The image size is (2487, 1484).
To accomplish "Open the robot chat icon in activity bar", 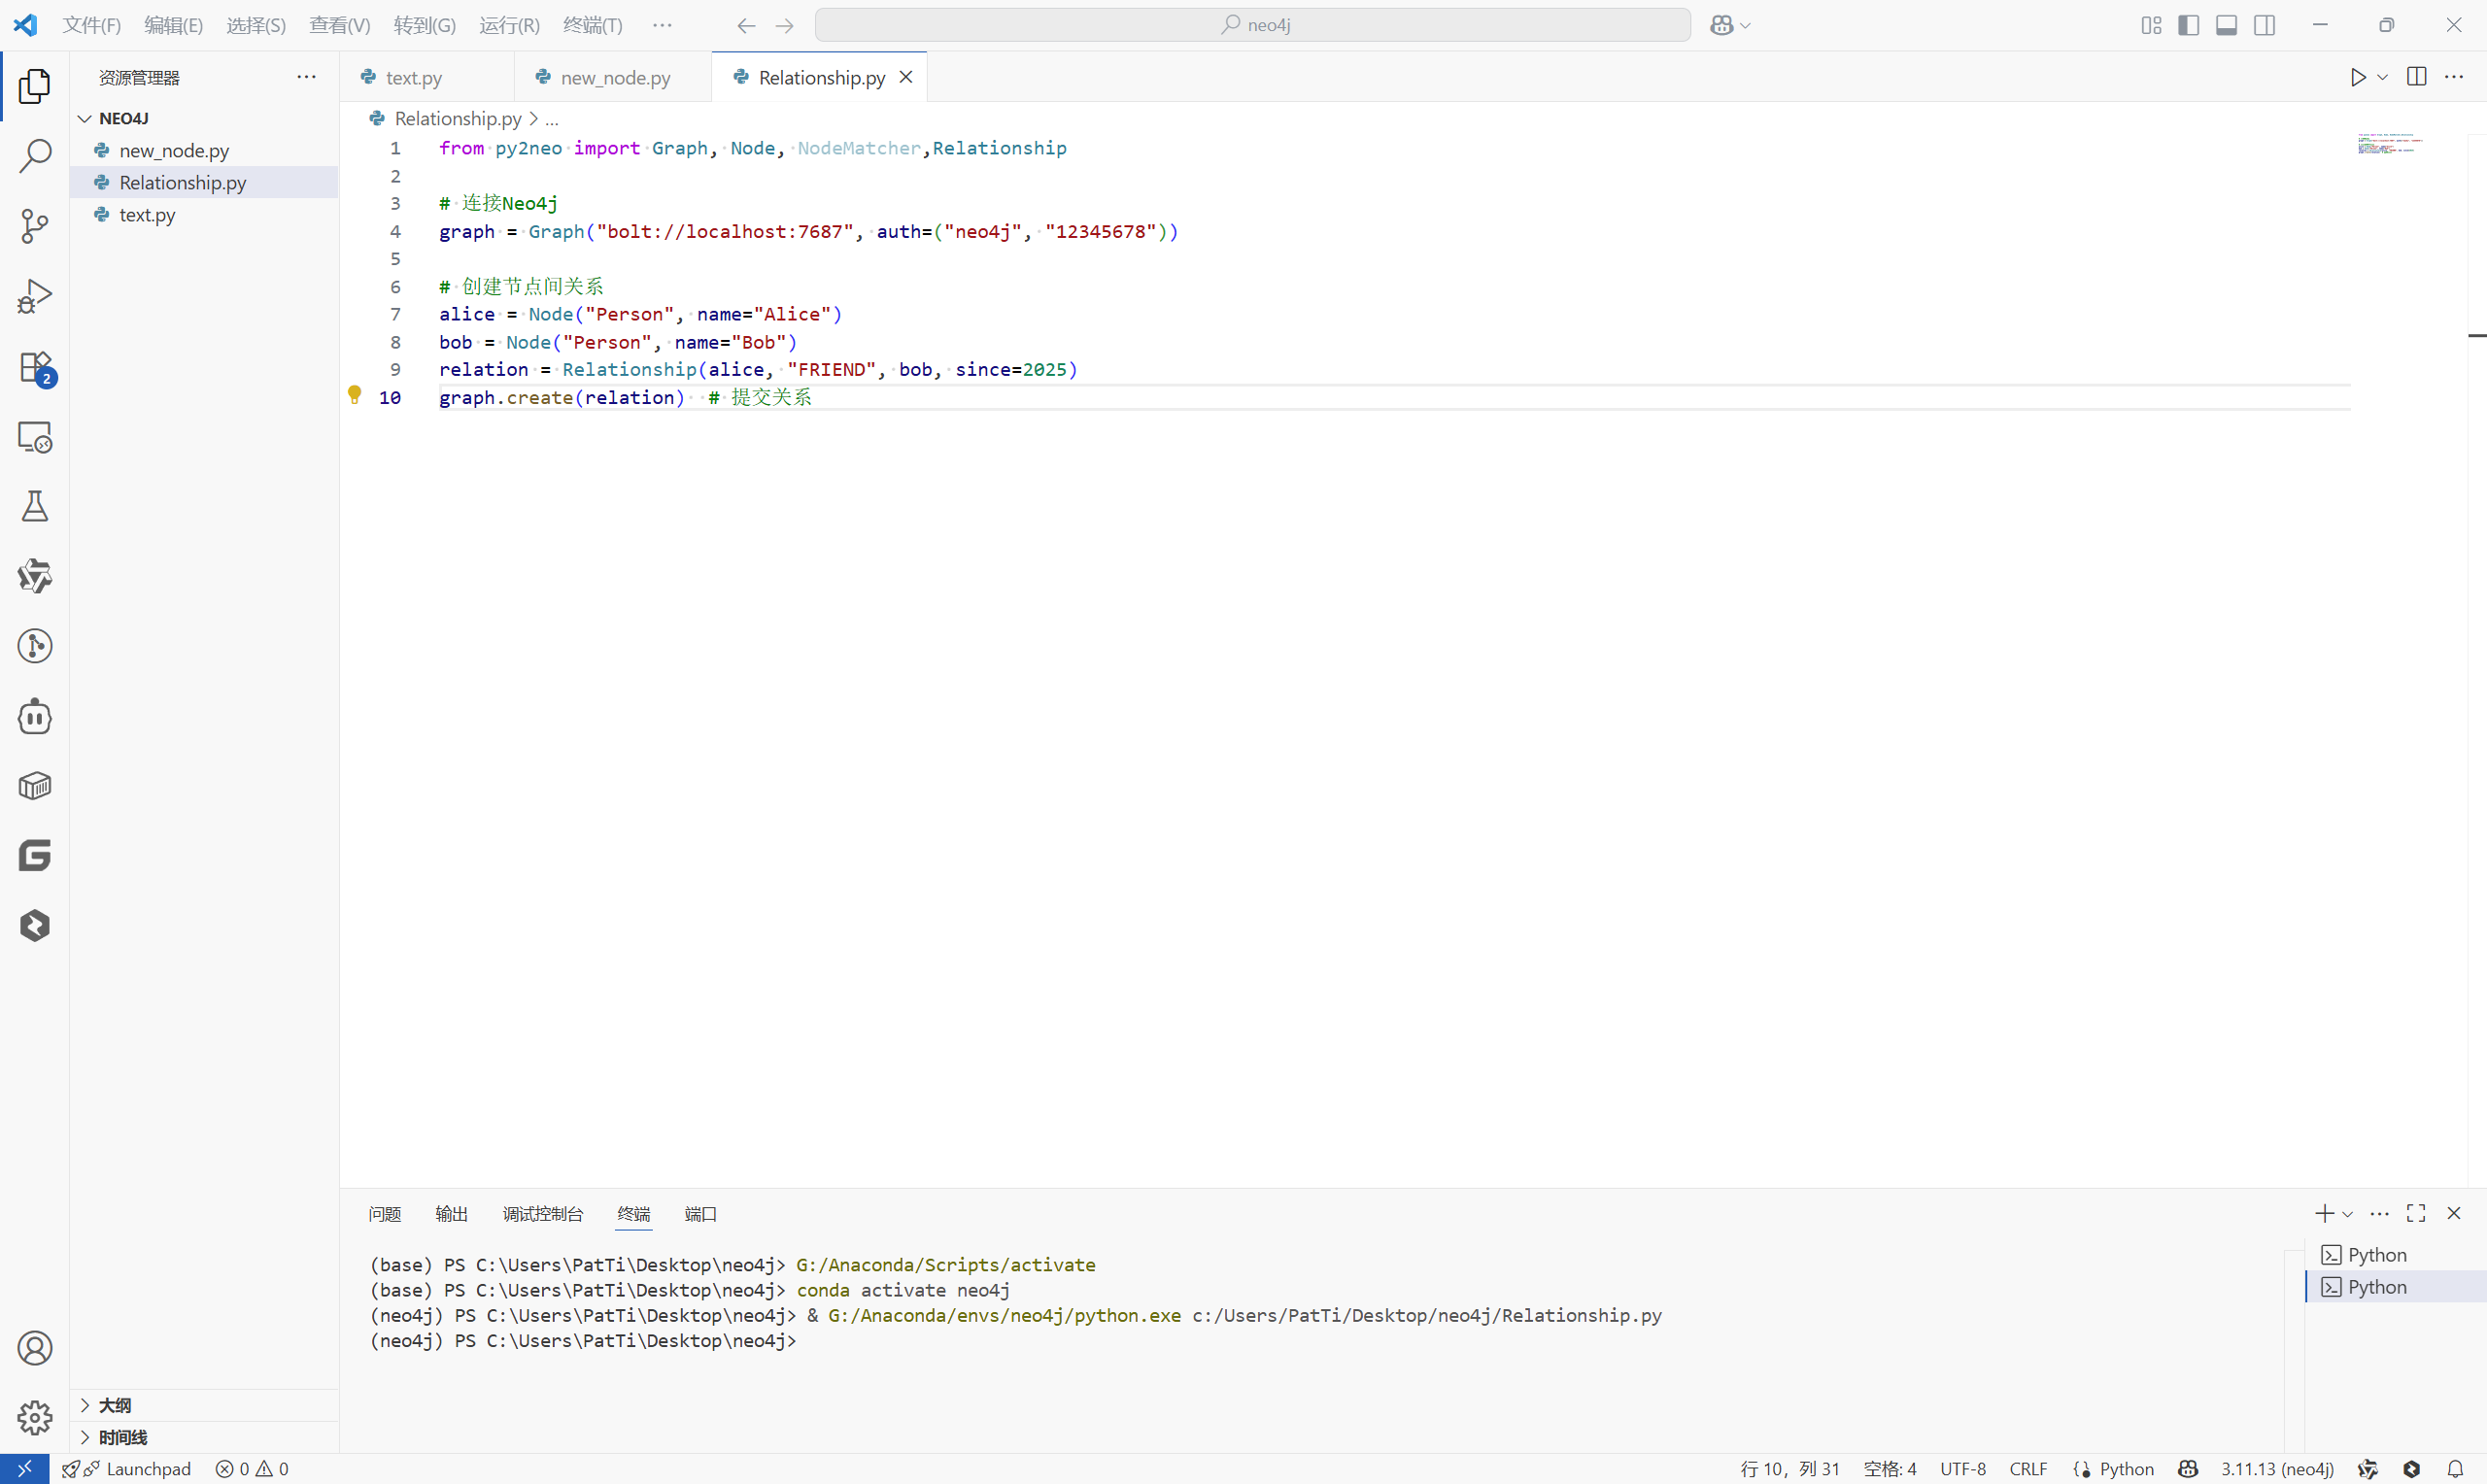I will click(35, 716).
